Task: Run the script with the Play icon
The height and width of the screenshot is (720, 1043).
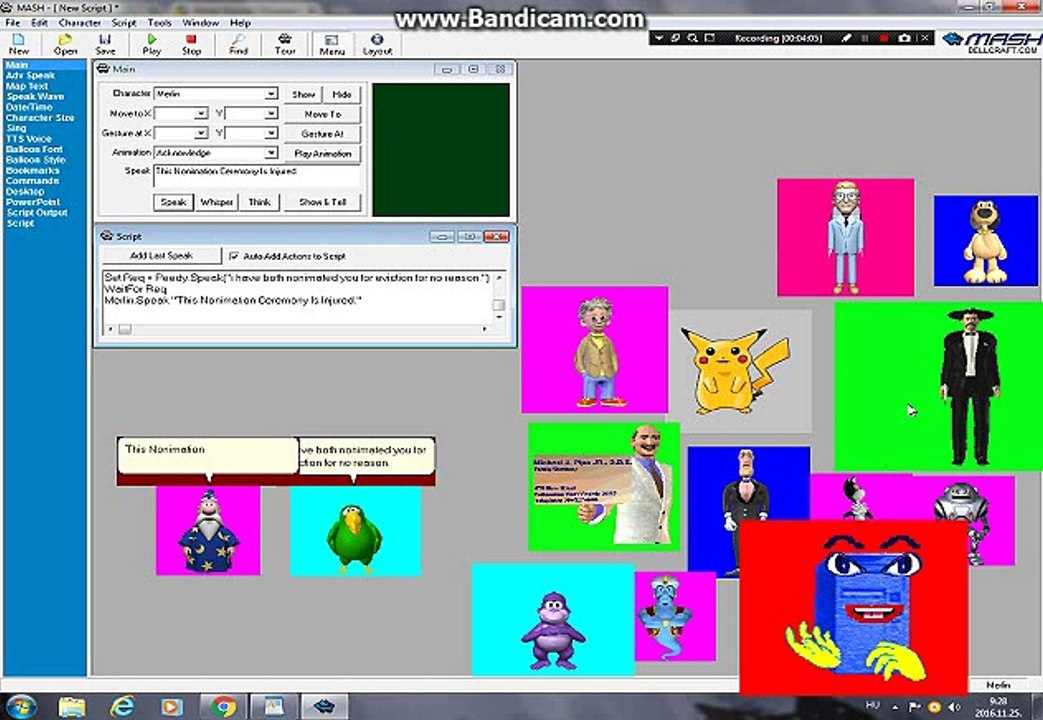Action: [152, 44]
